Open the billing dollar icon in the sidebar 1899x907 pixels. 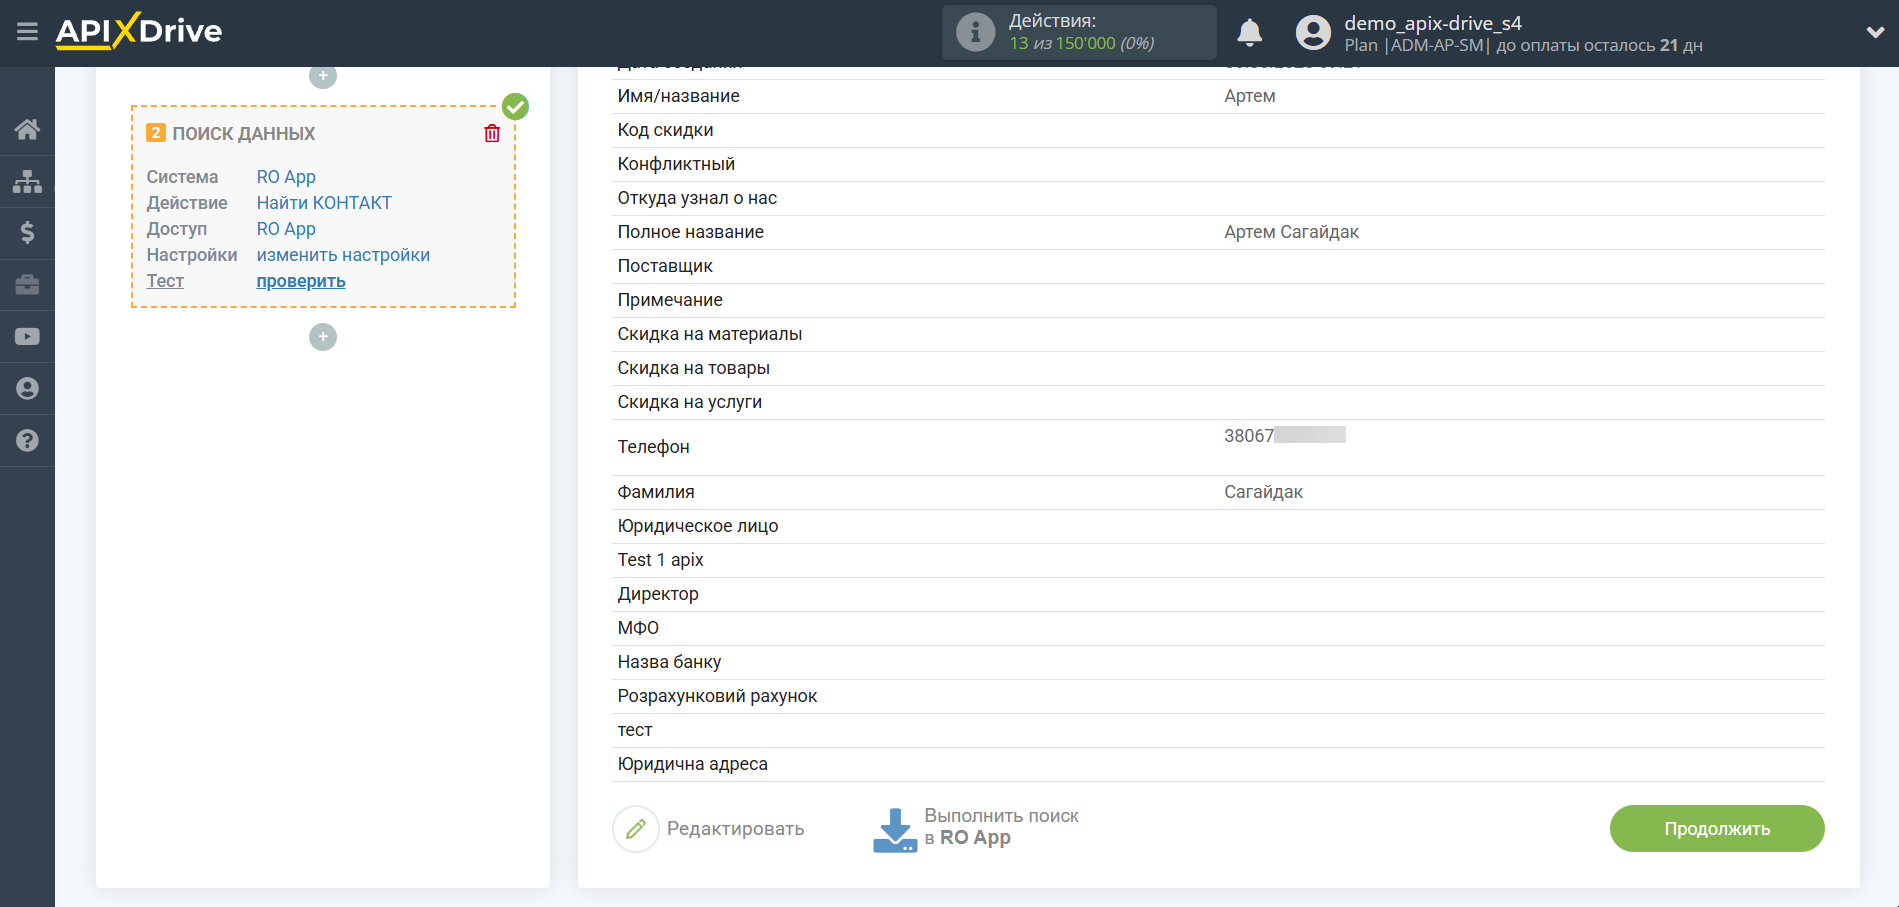pos(27,233)
